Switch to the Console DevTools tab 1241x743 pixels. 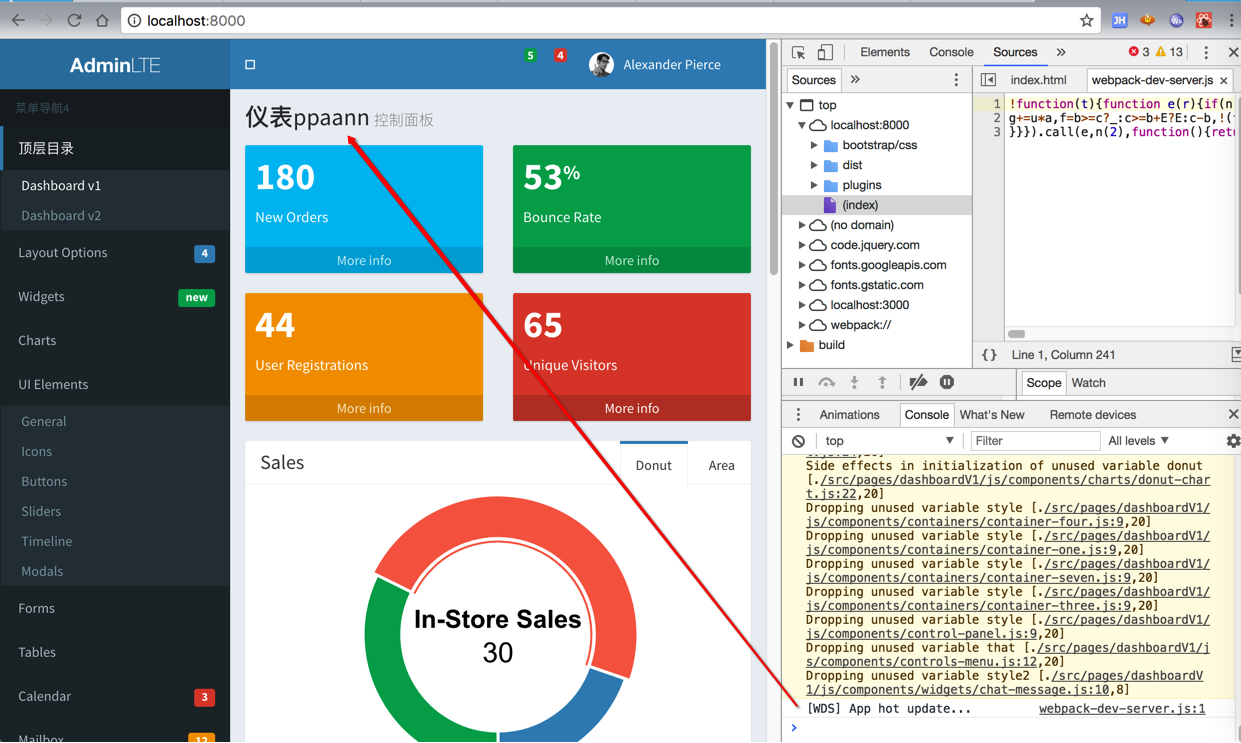951,52
